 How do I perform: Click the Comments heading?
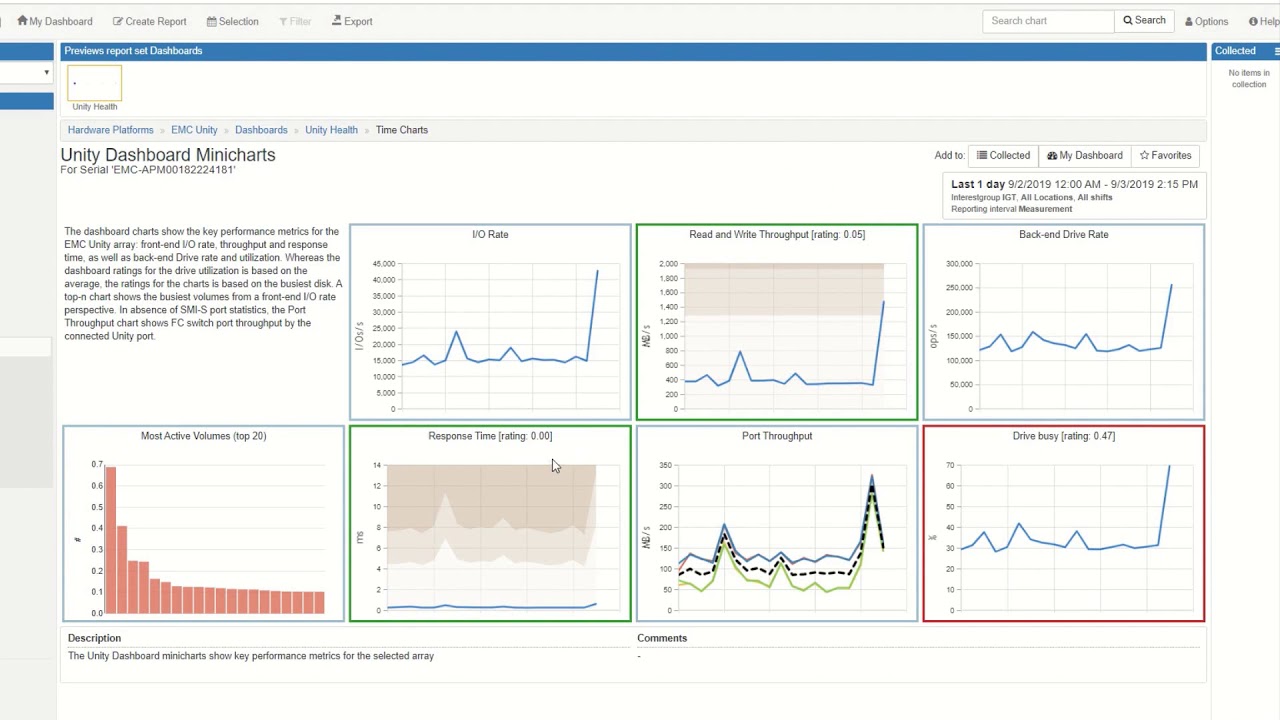pyautogui.click(x=662, y=638)
